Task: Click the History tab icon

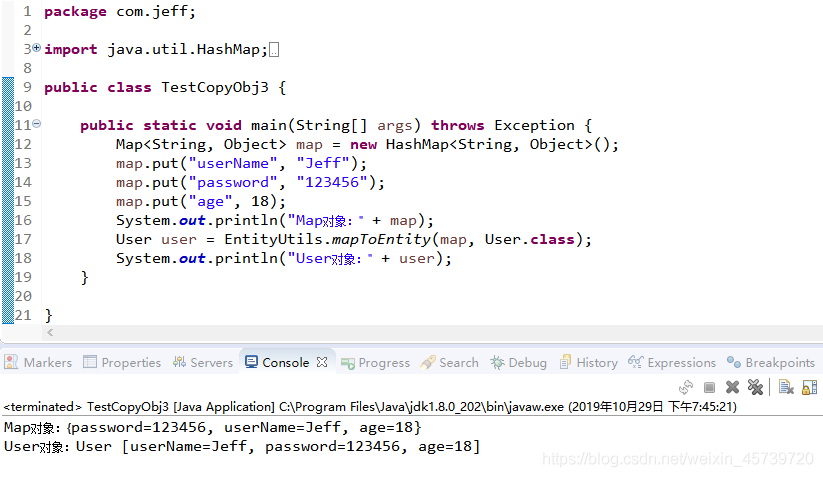Action: (x=565, y=362)
